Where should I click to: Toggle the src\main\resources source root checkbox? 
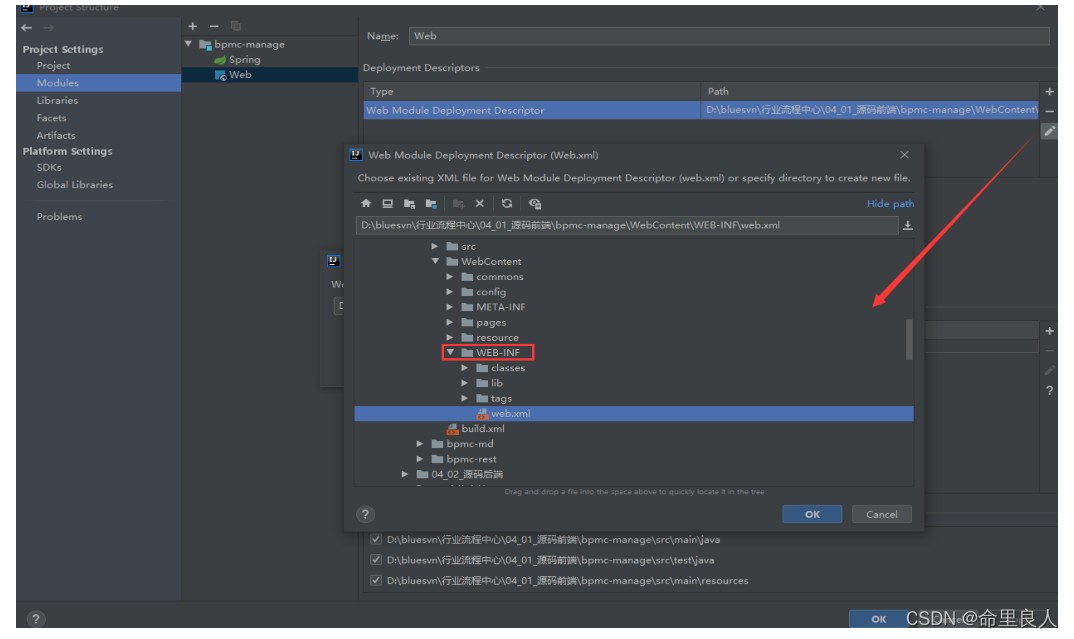(375, 580)
